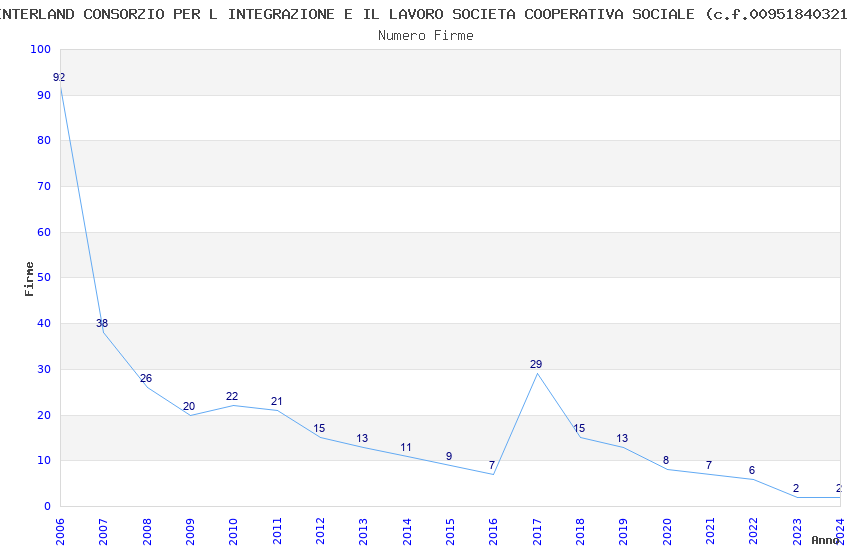This screenshot has width=850, height=550.
Task: Click data value 9 at 2015
Action: (x=449, y=457)
